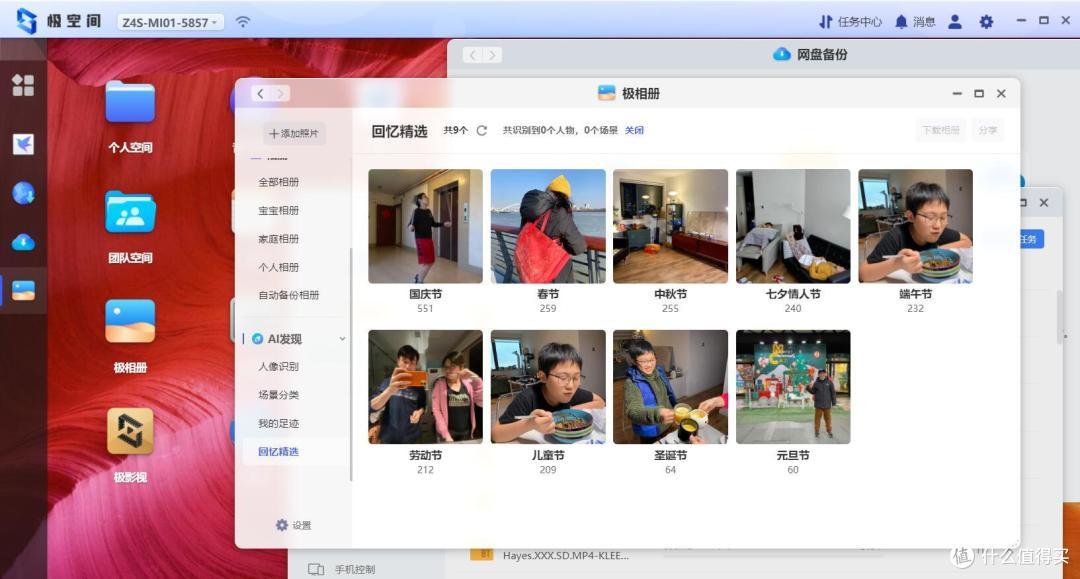The height and width of the screenshot is (579, 1080).
Task: Open the app grid icon in left dock
Action: 23,85
